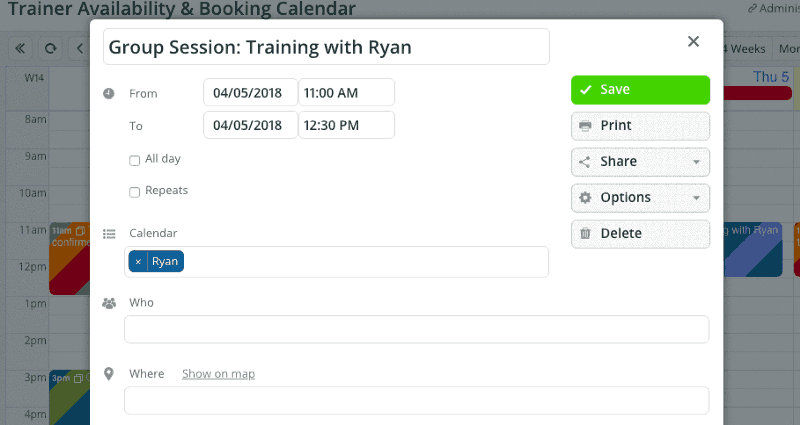Click the Options gear icon
This screenshot has width=800, height=425.
[x=585, y=198]
